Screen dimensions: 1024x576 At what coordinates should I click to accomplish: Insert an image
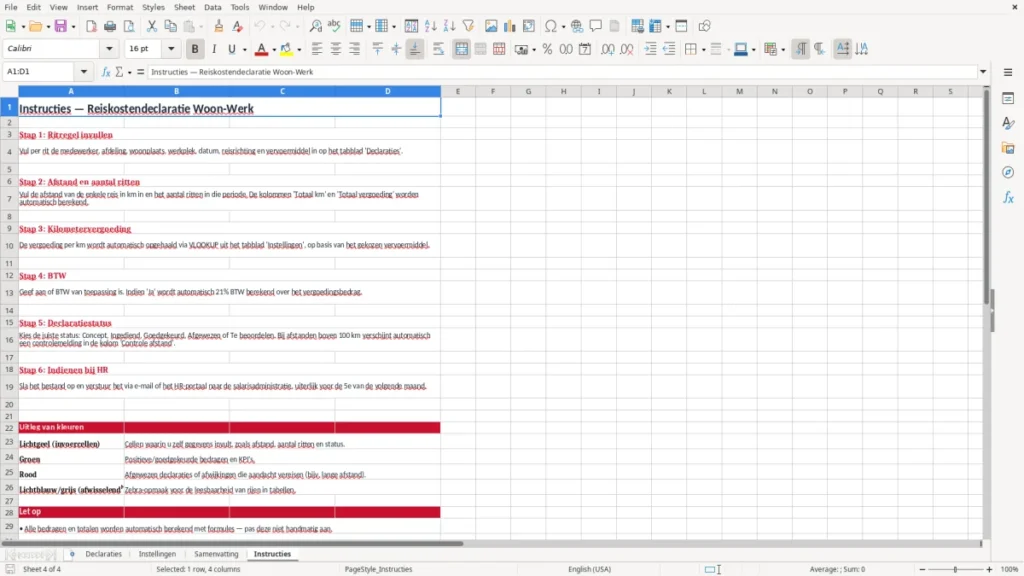click(x=491, y=26)
